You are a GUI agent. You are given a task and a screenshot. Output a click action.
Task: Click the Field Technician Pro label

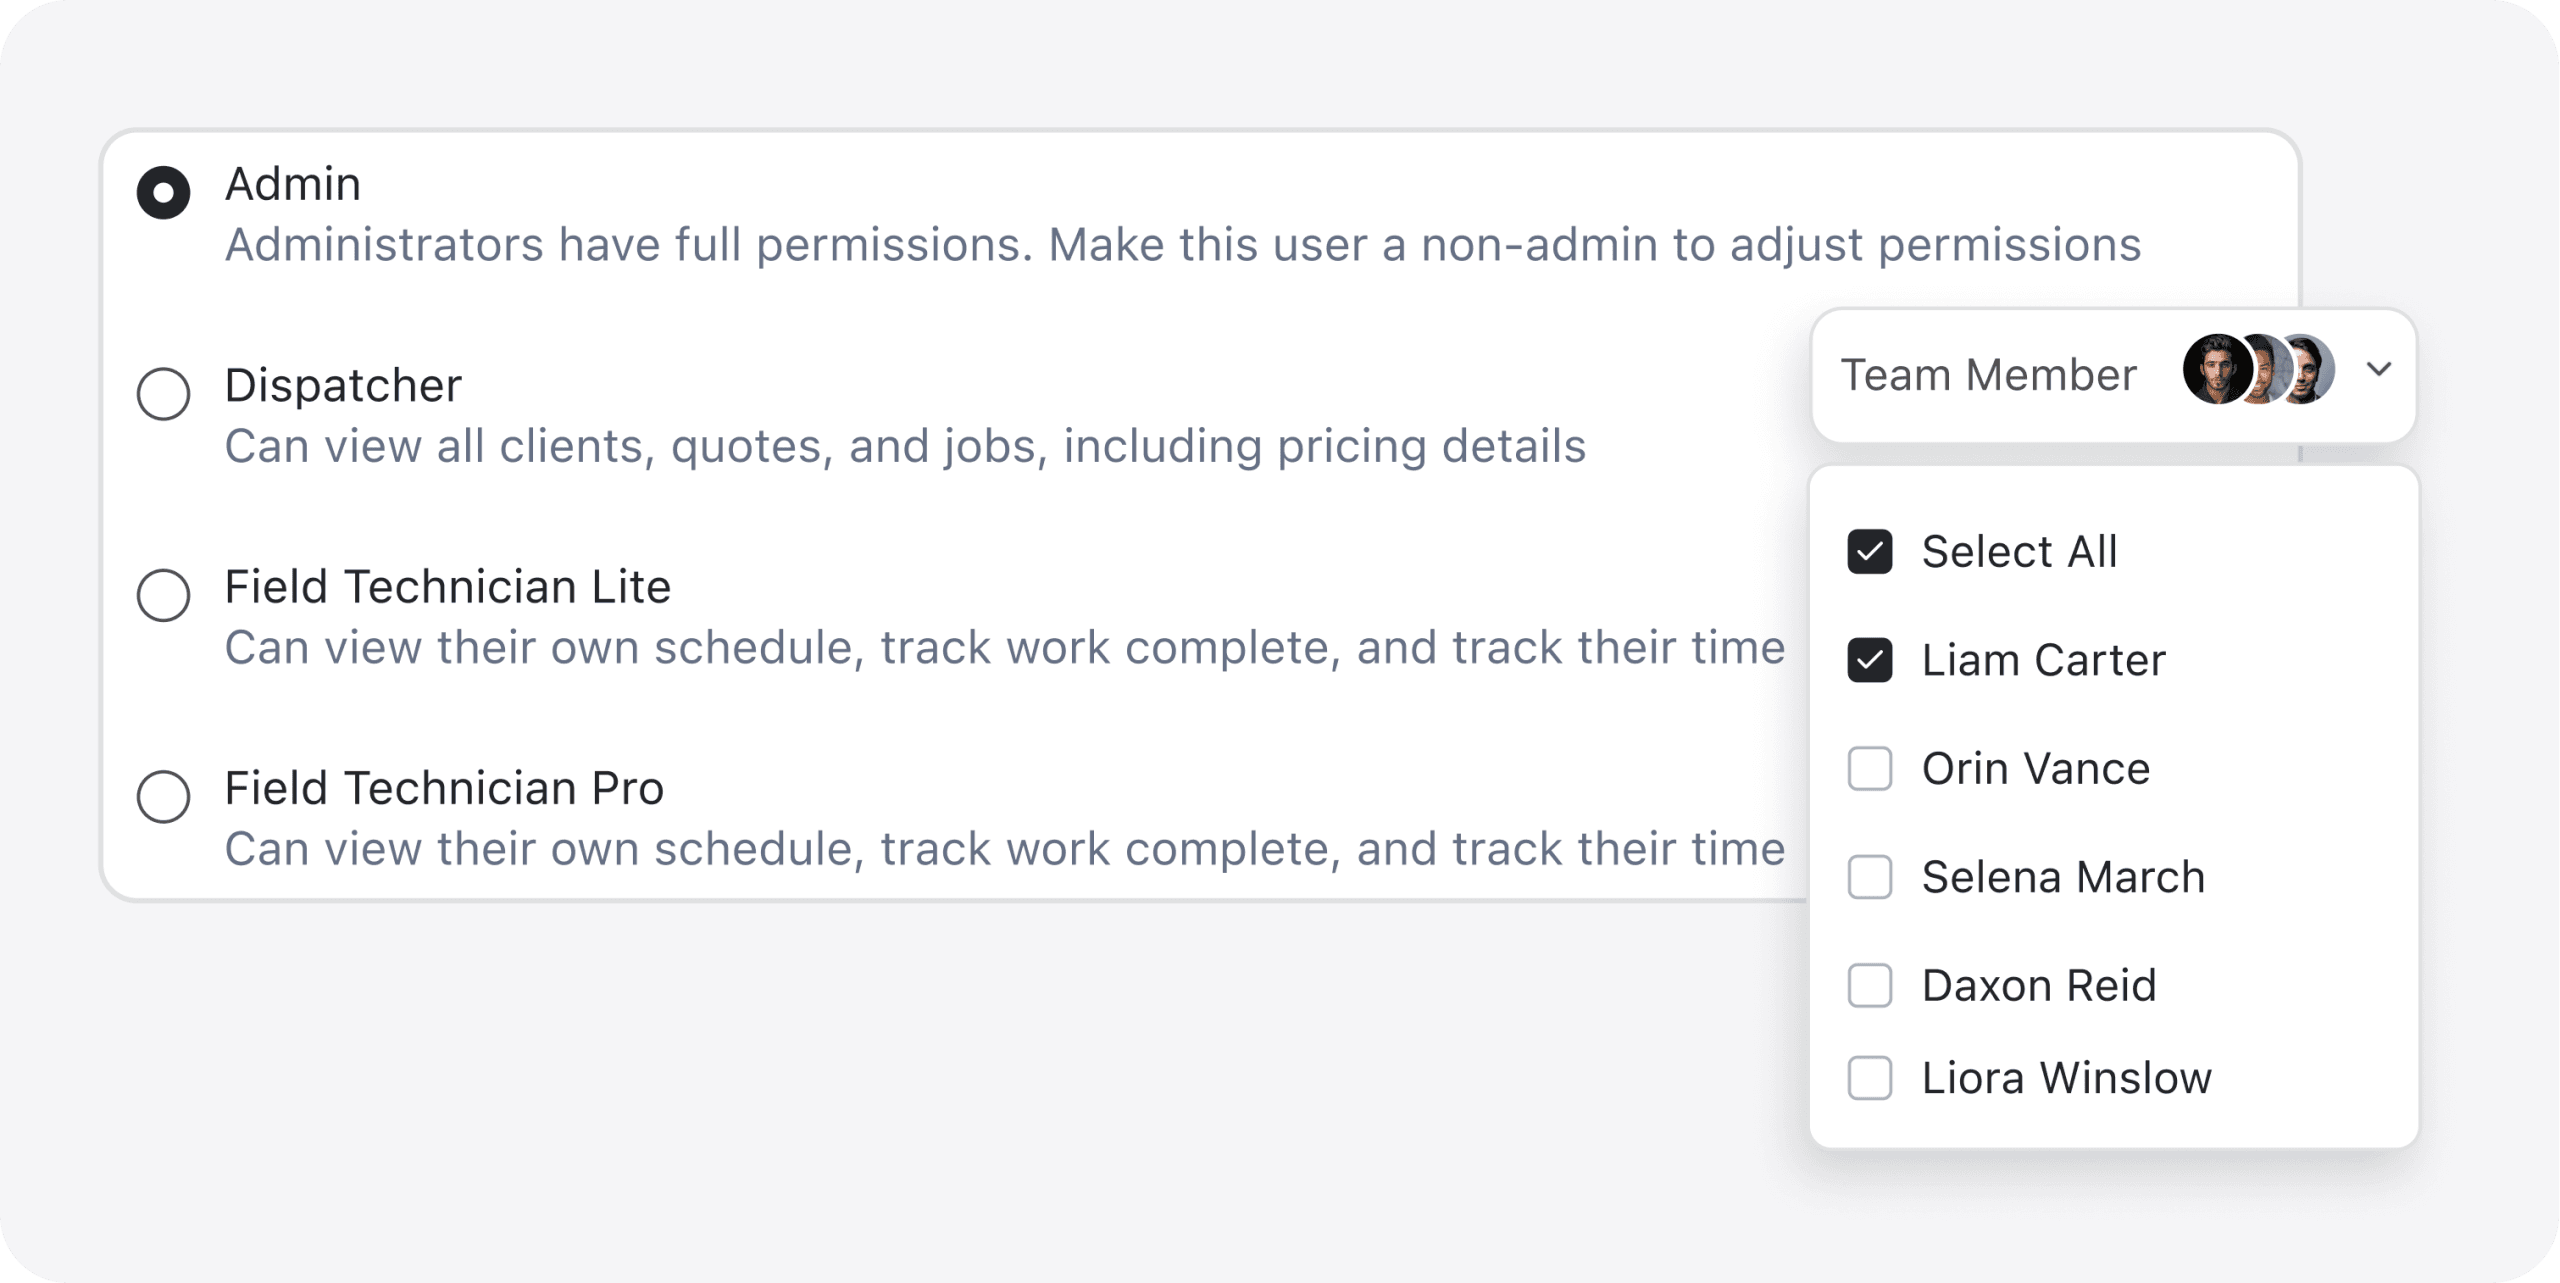coord(444,788)
